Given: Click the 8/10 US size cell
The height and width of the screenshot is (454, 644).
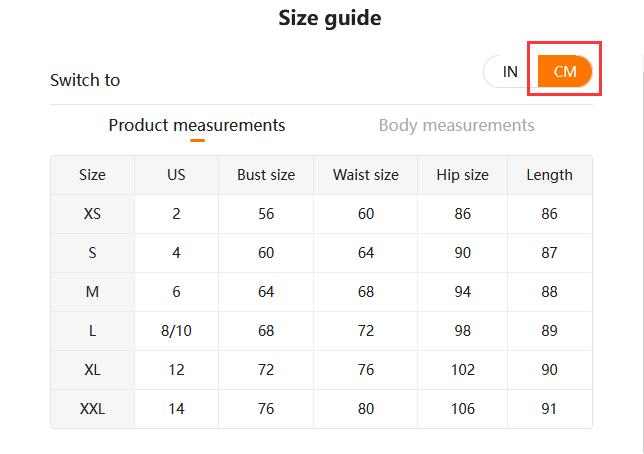Looking at the screenshot, I should [176, 331].
